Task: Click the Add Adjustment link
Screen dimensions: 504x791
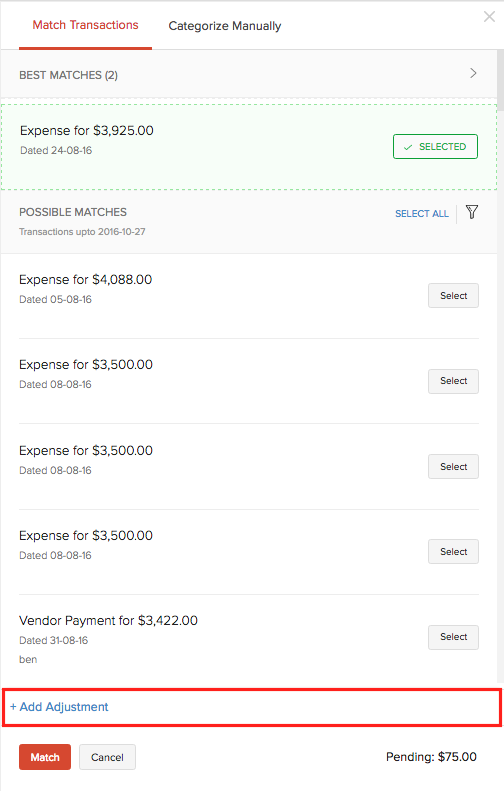Action: [59, 707]
